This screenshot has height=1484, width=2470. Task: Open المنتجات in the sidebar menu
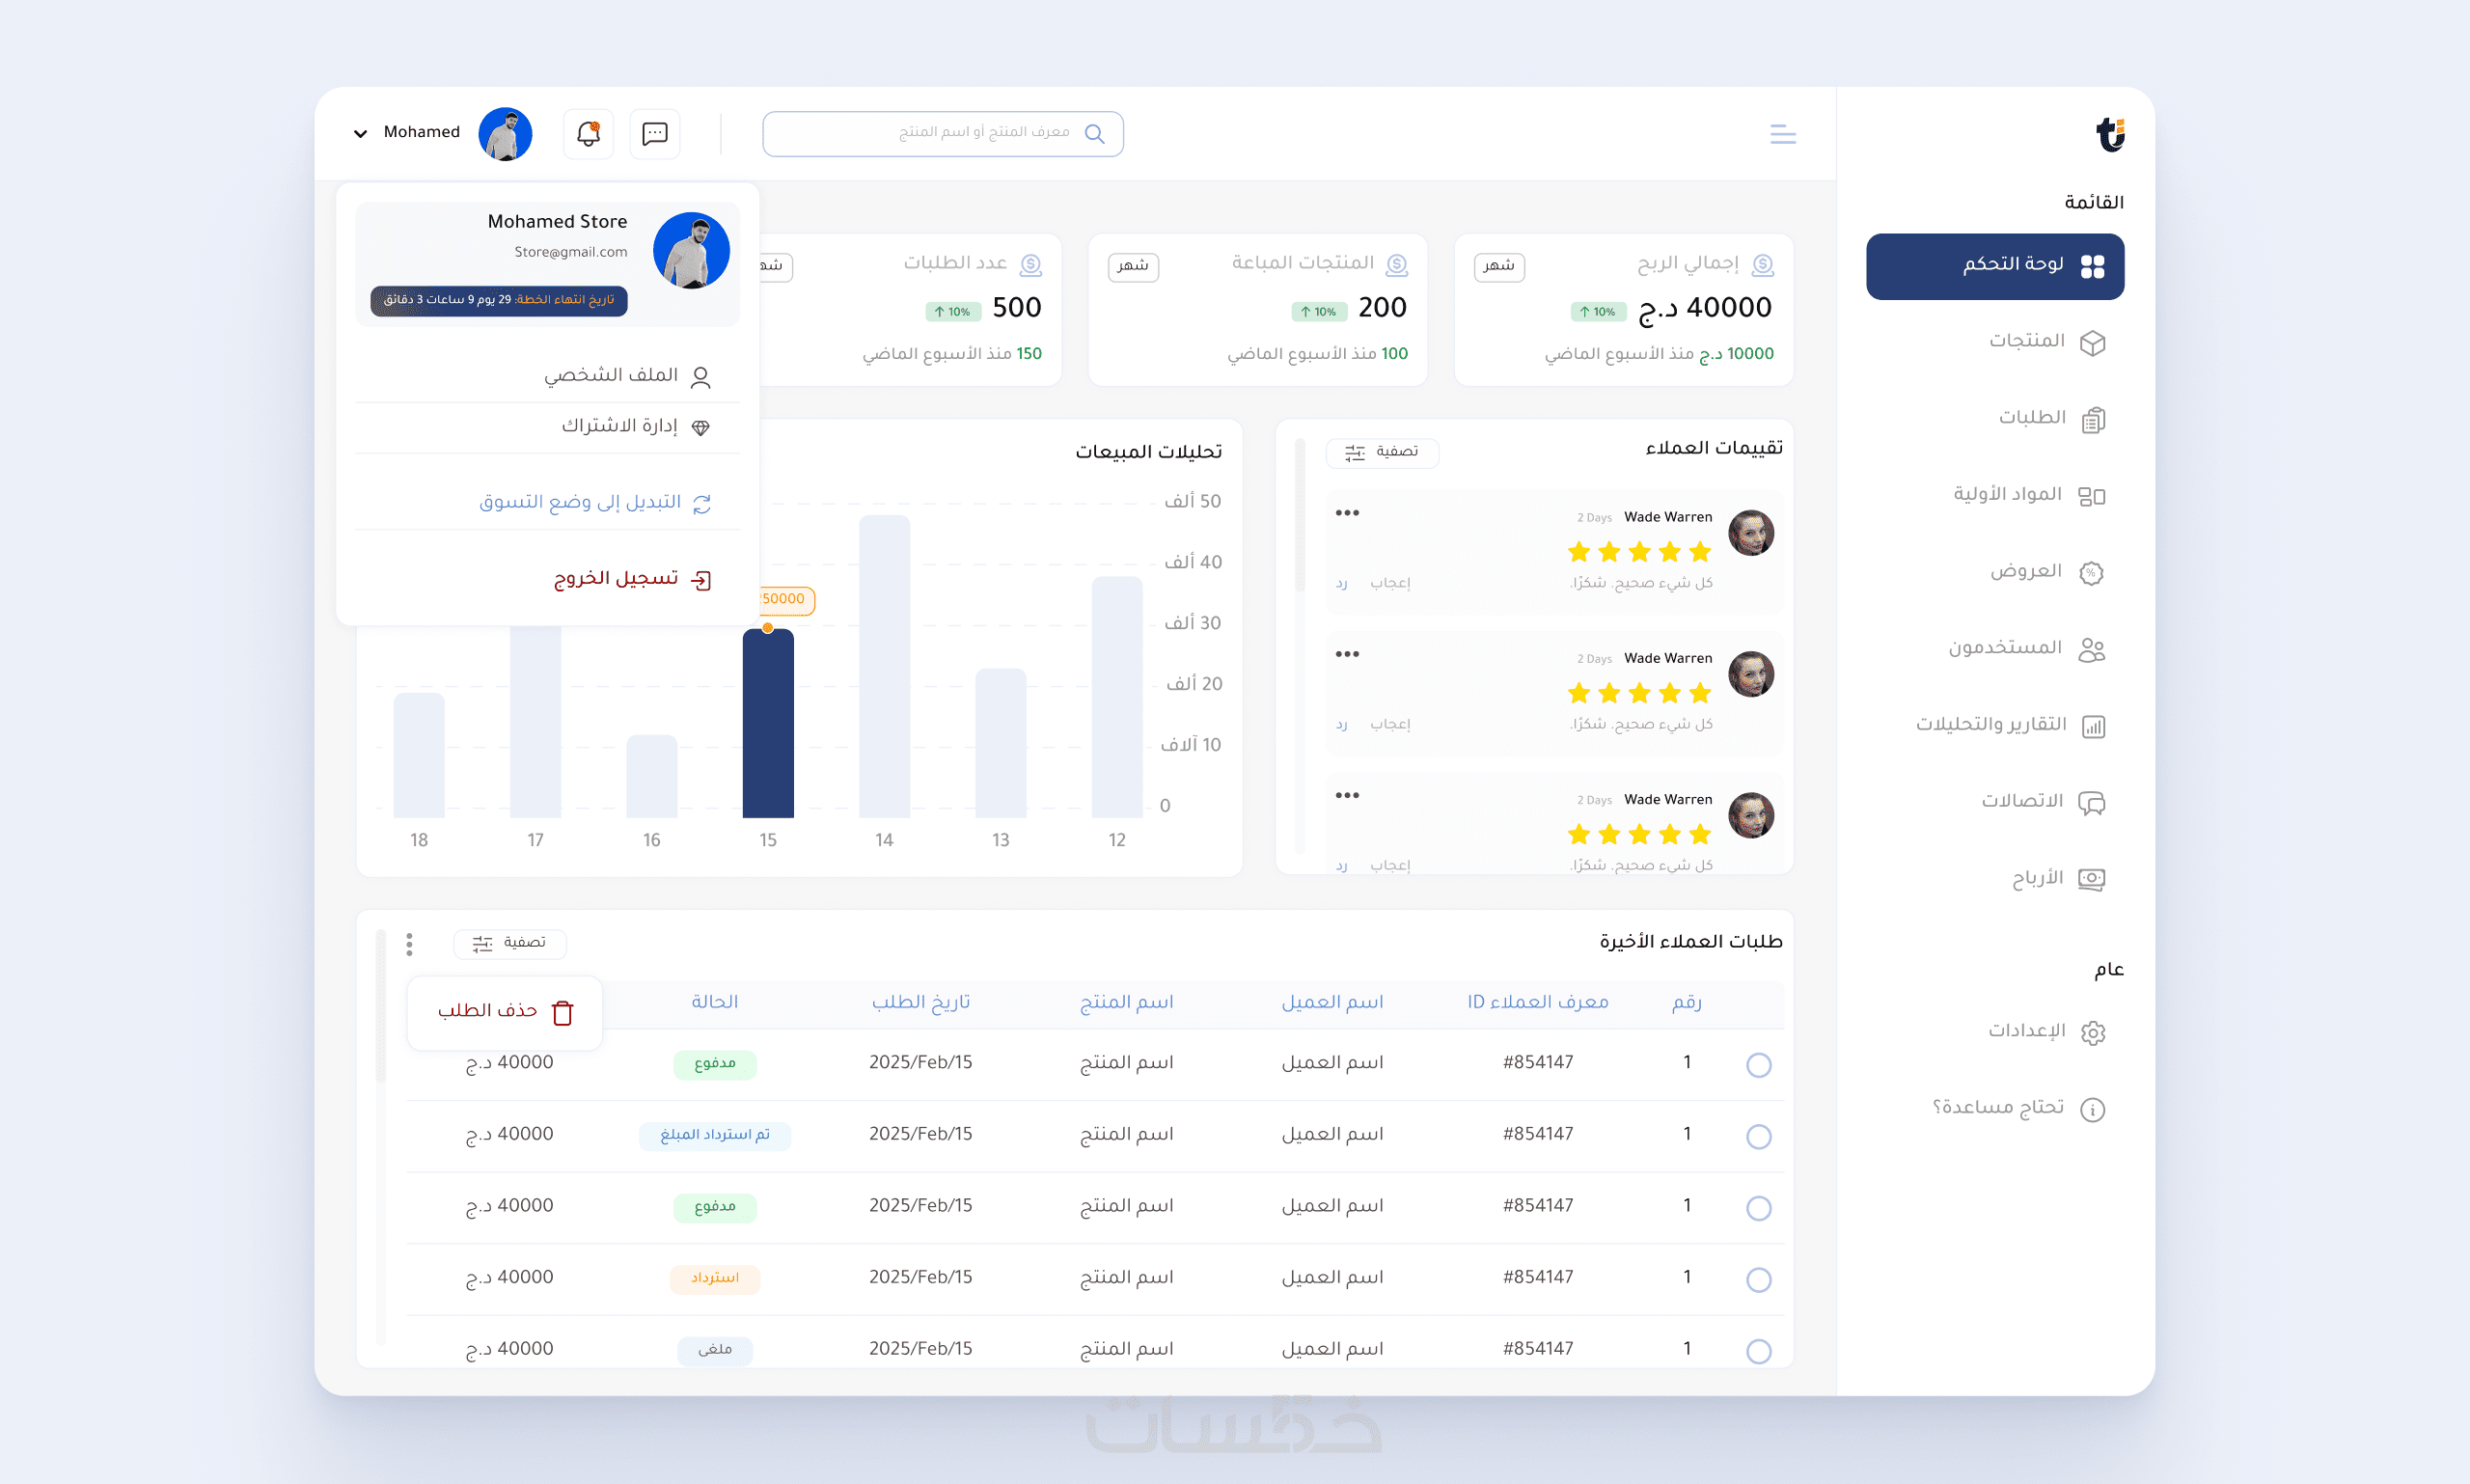point(2028,342)
